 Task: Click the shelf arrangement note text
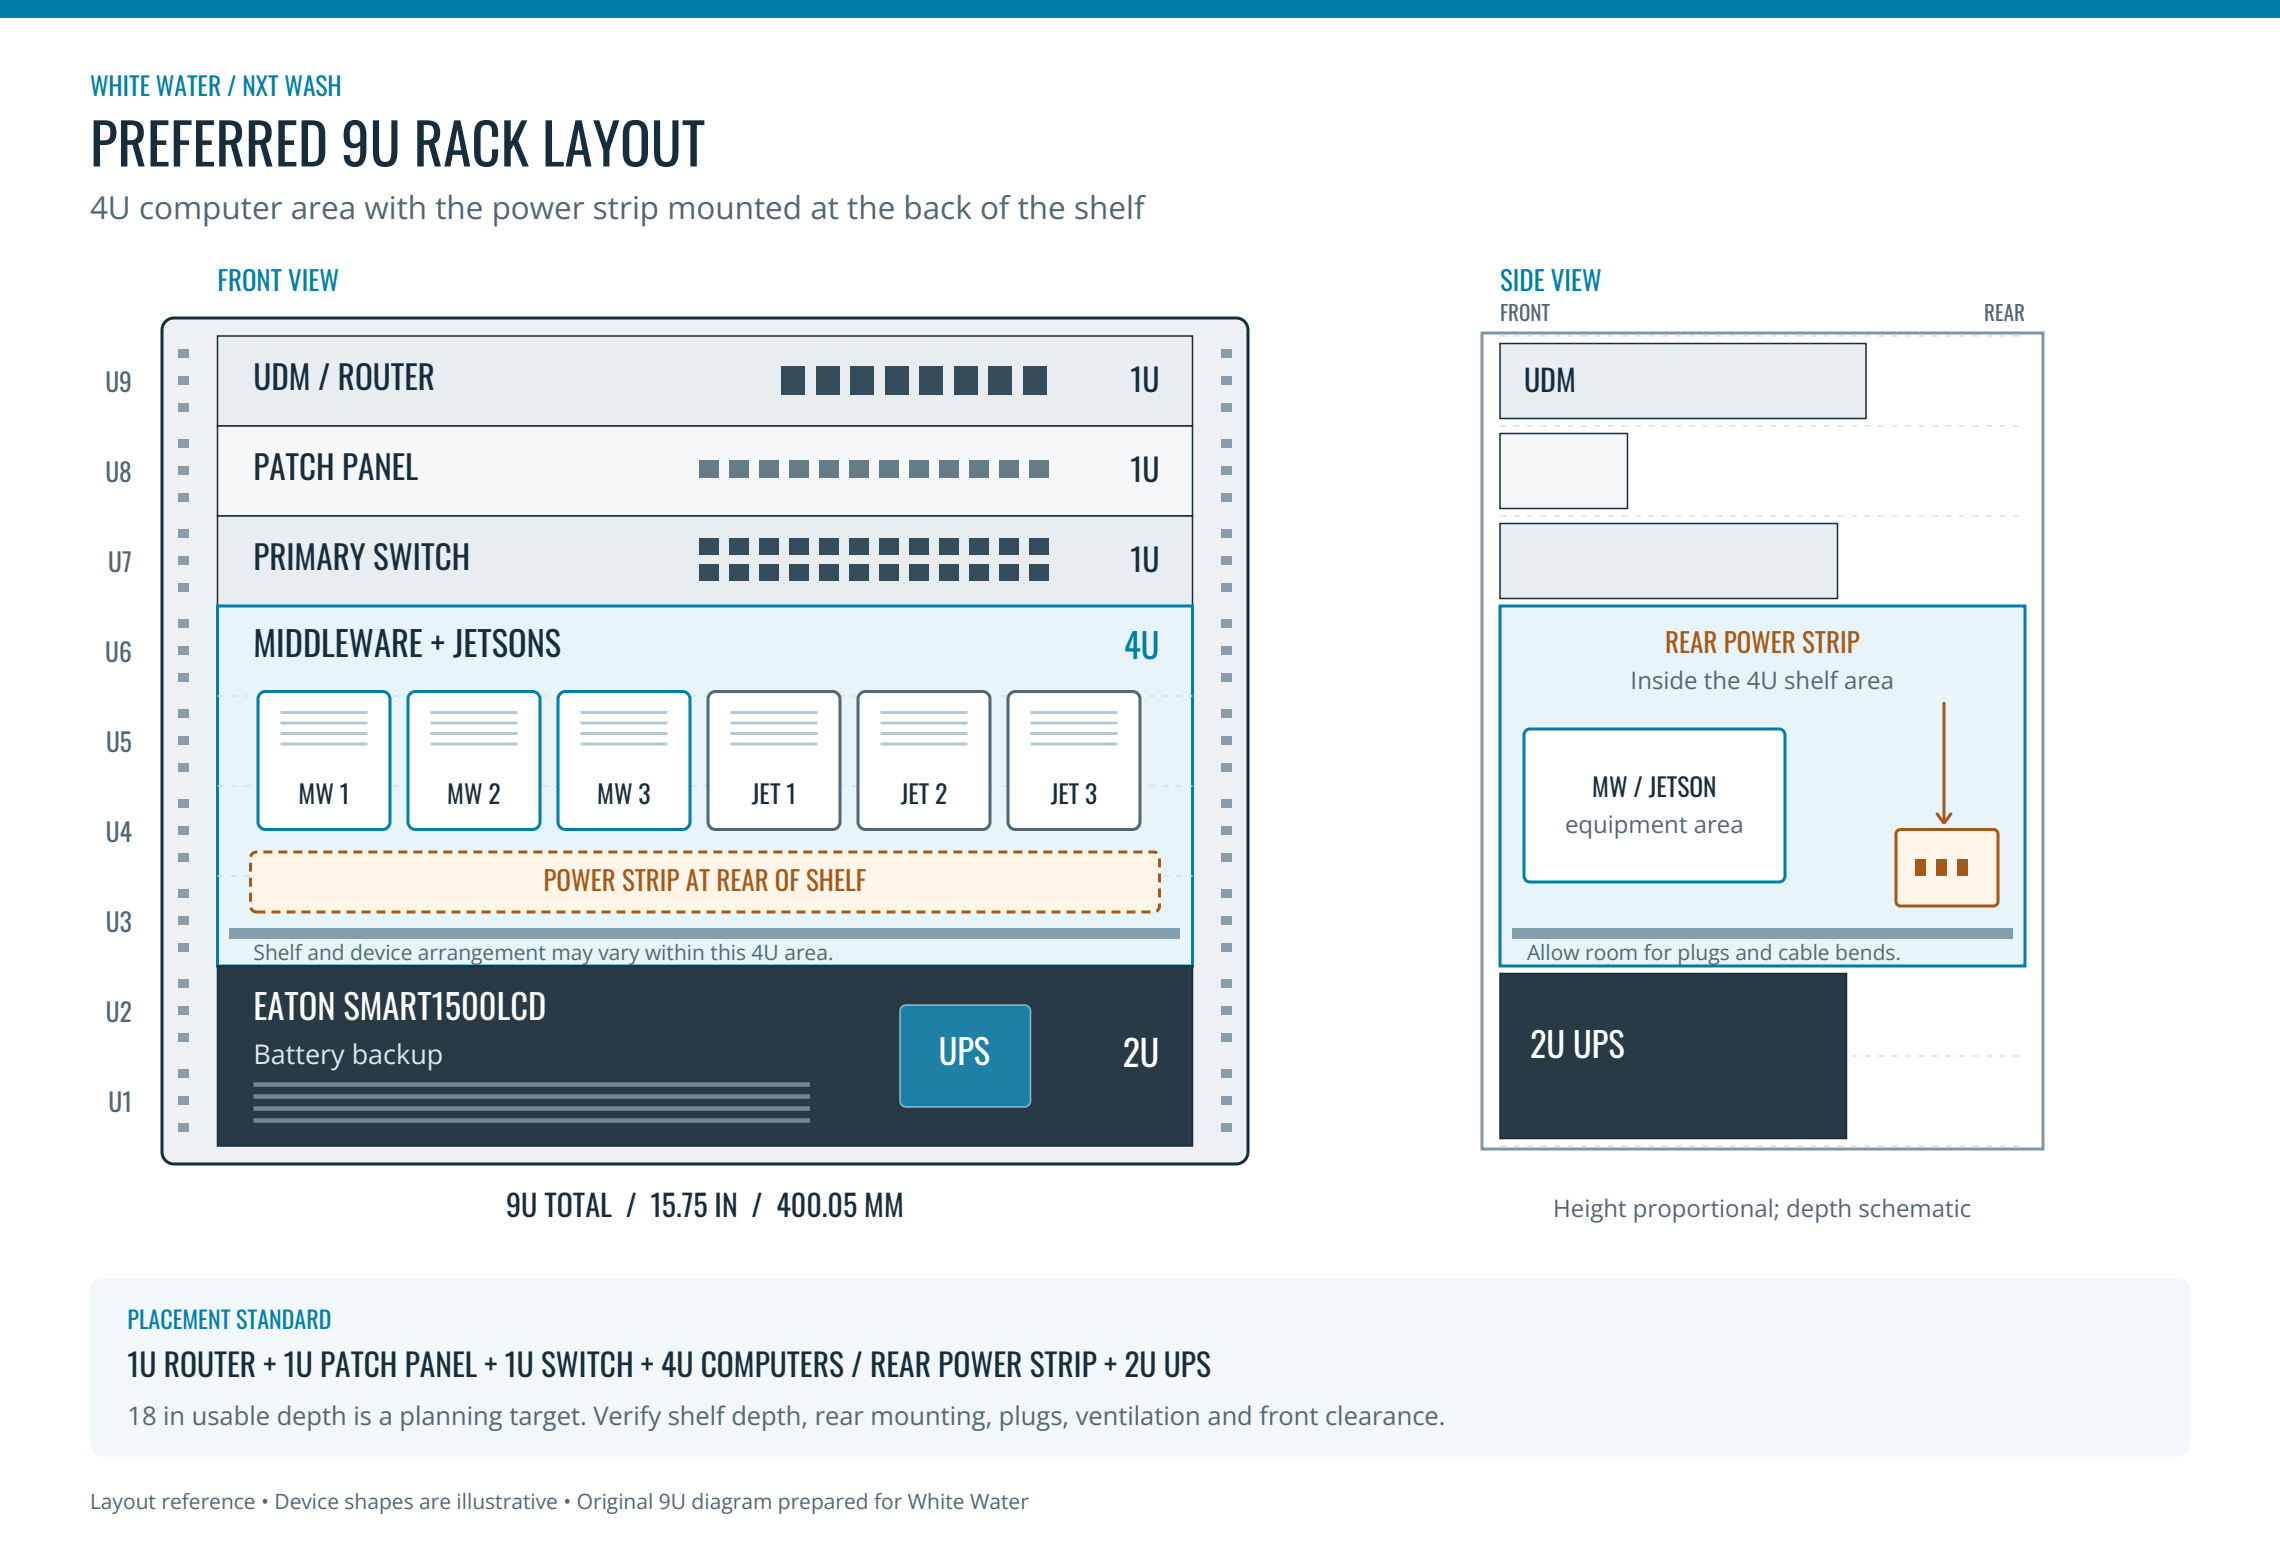(x=543, y=953)
